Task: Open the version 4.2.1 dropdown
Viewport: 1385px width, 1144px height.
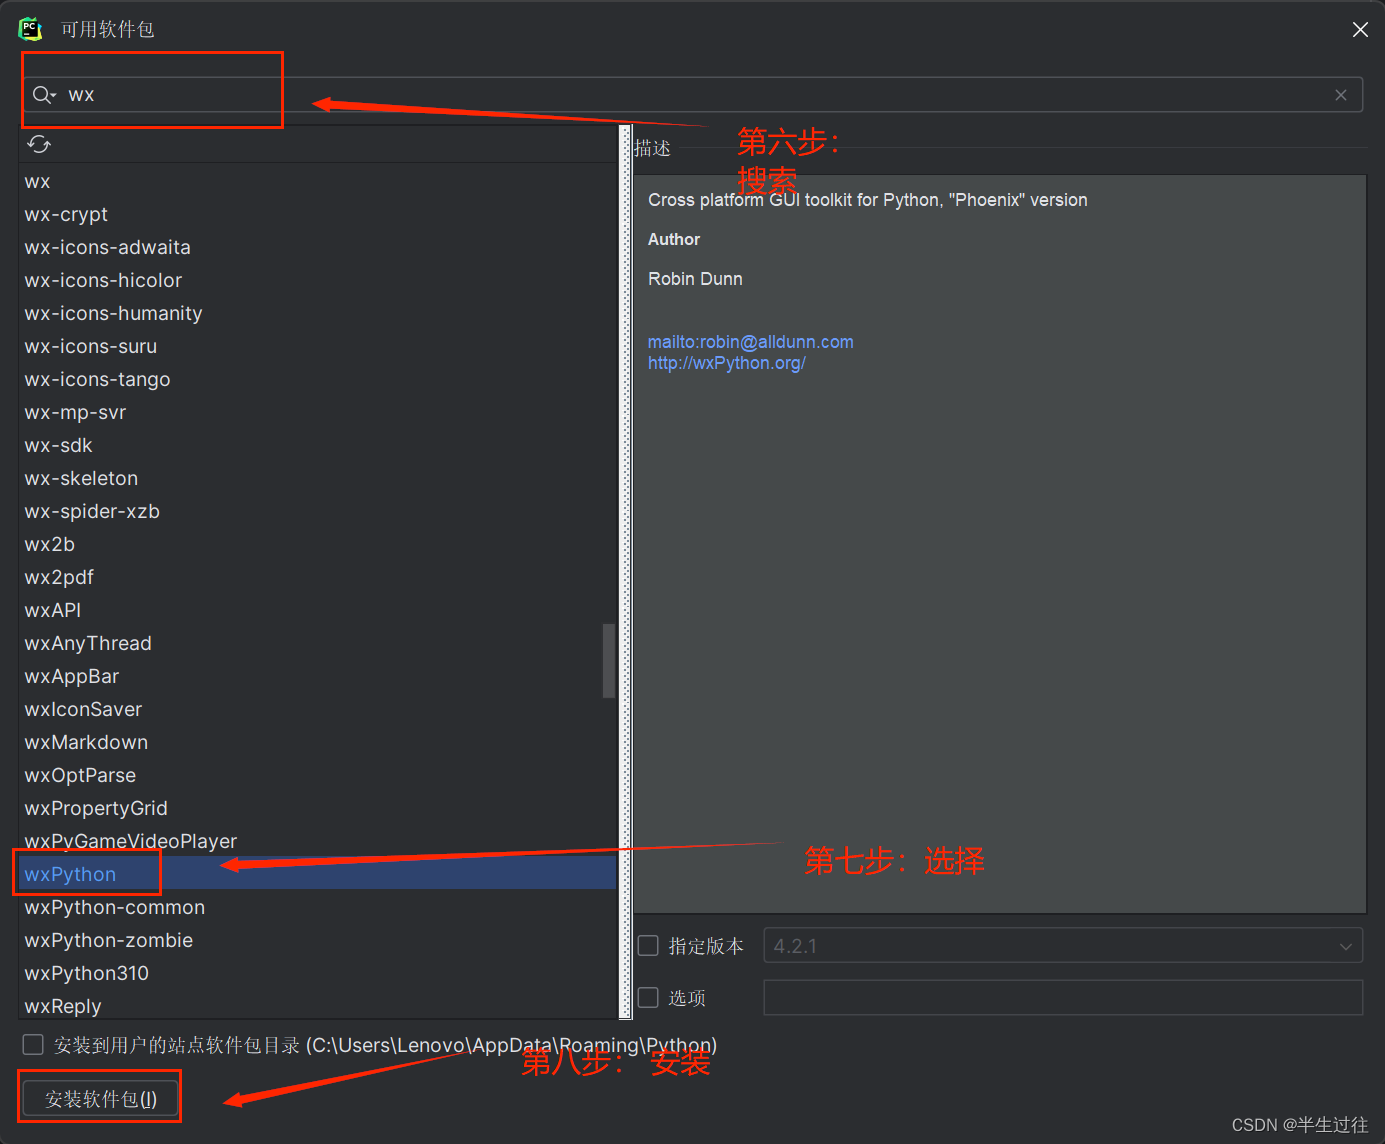Action: tap(1063, 946)
